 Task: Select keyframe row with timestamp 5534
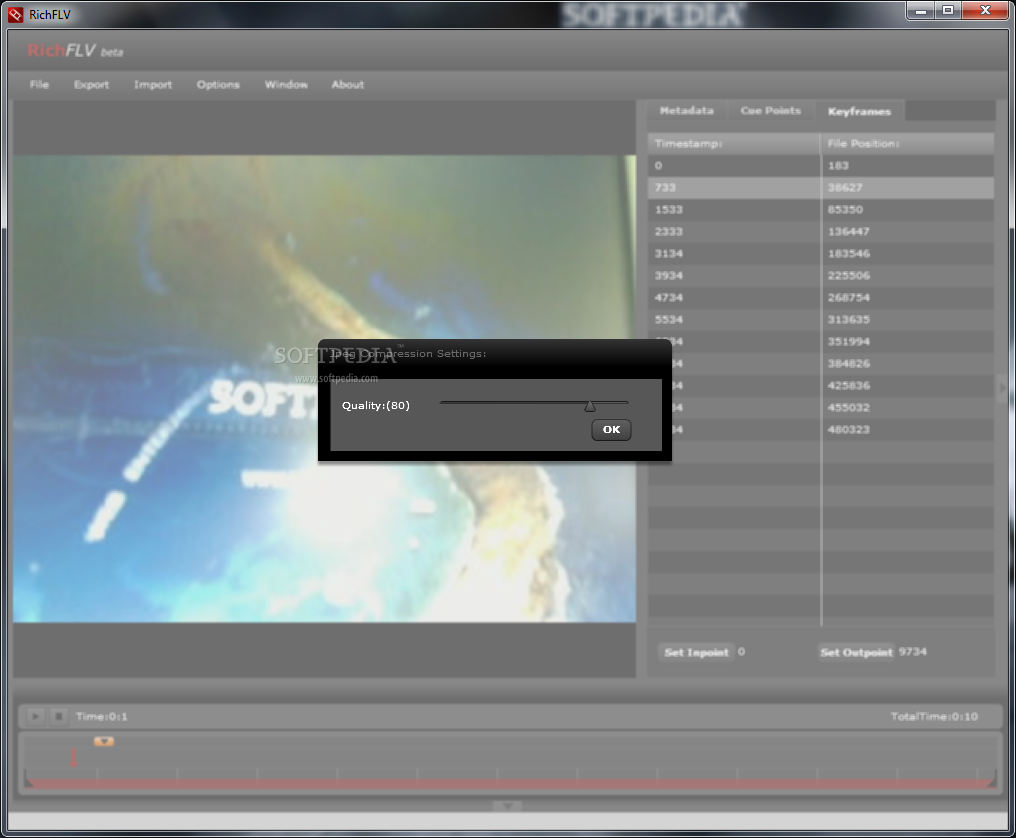[x=820, y=320]
